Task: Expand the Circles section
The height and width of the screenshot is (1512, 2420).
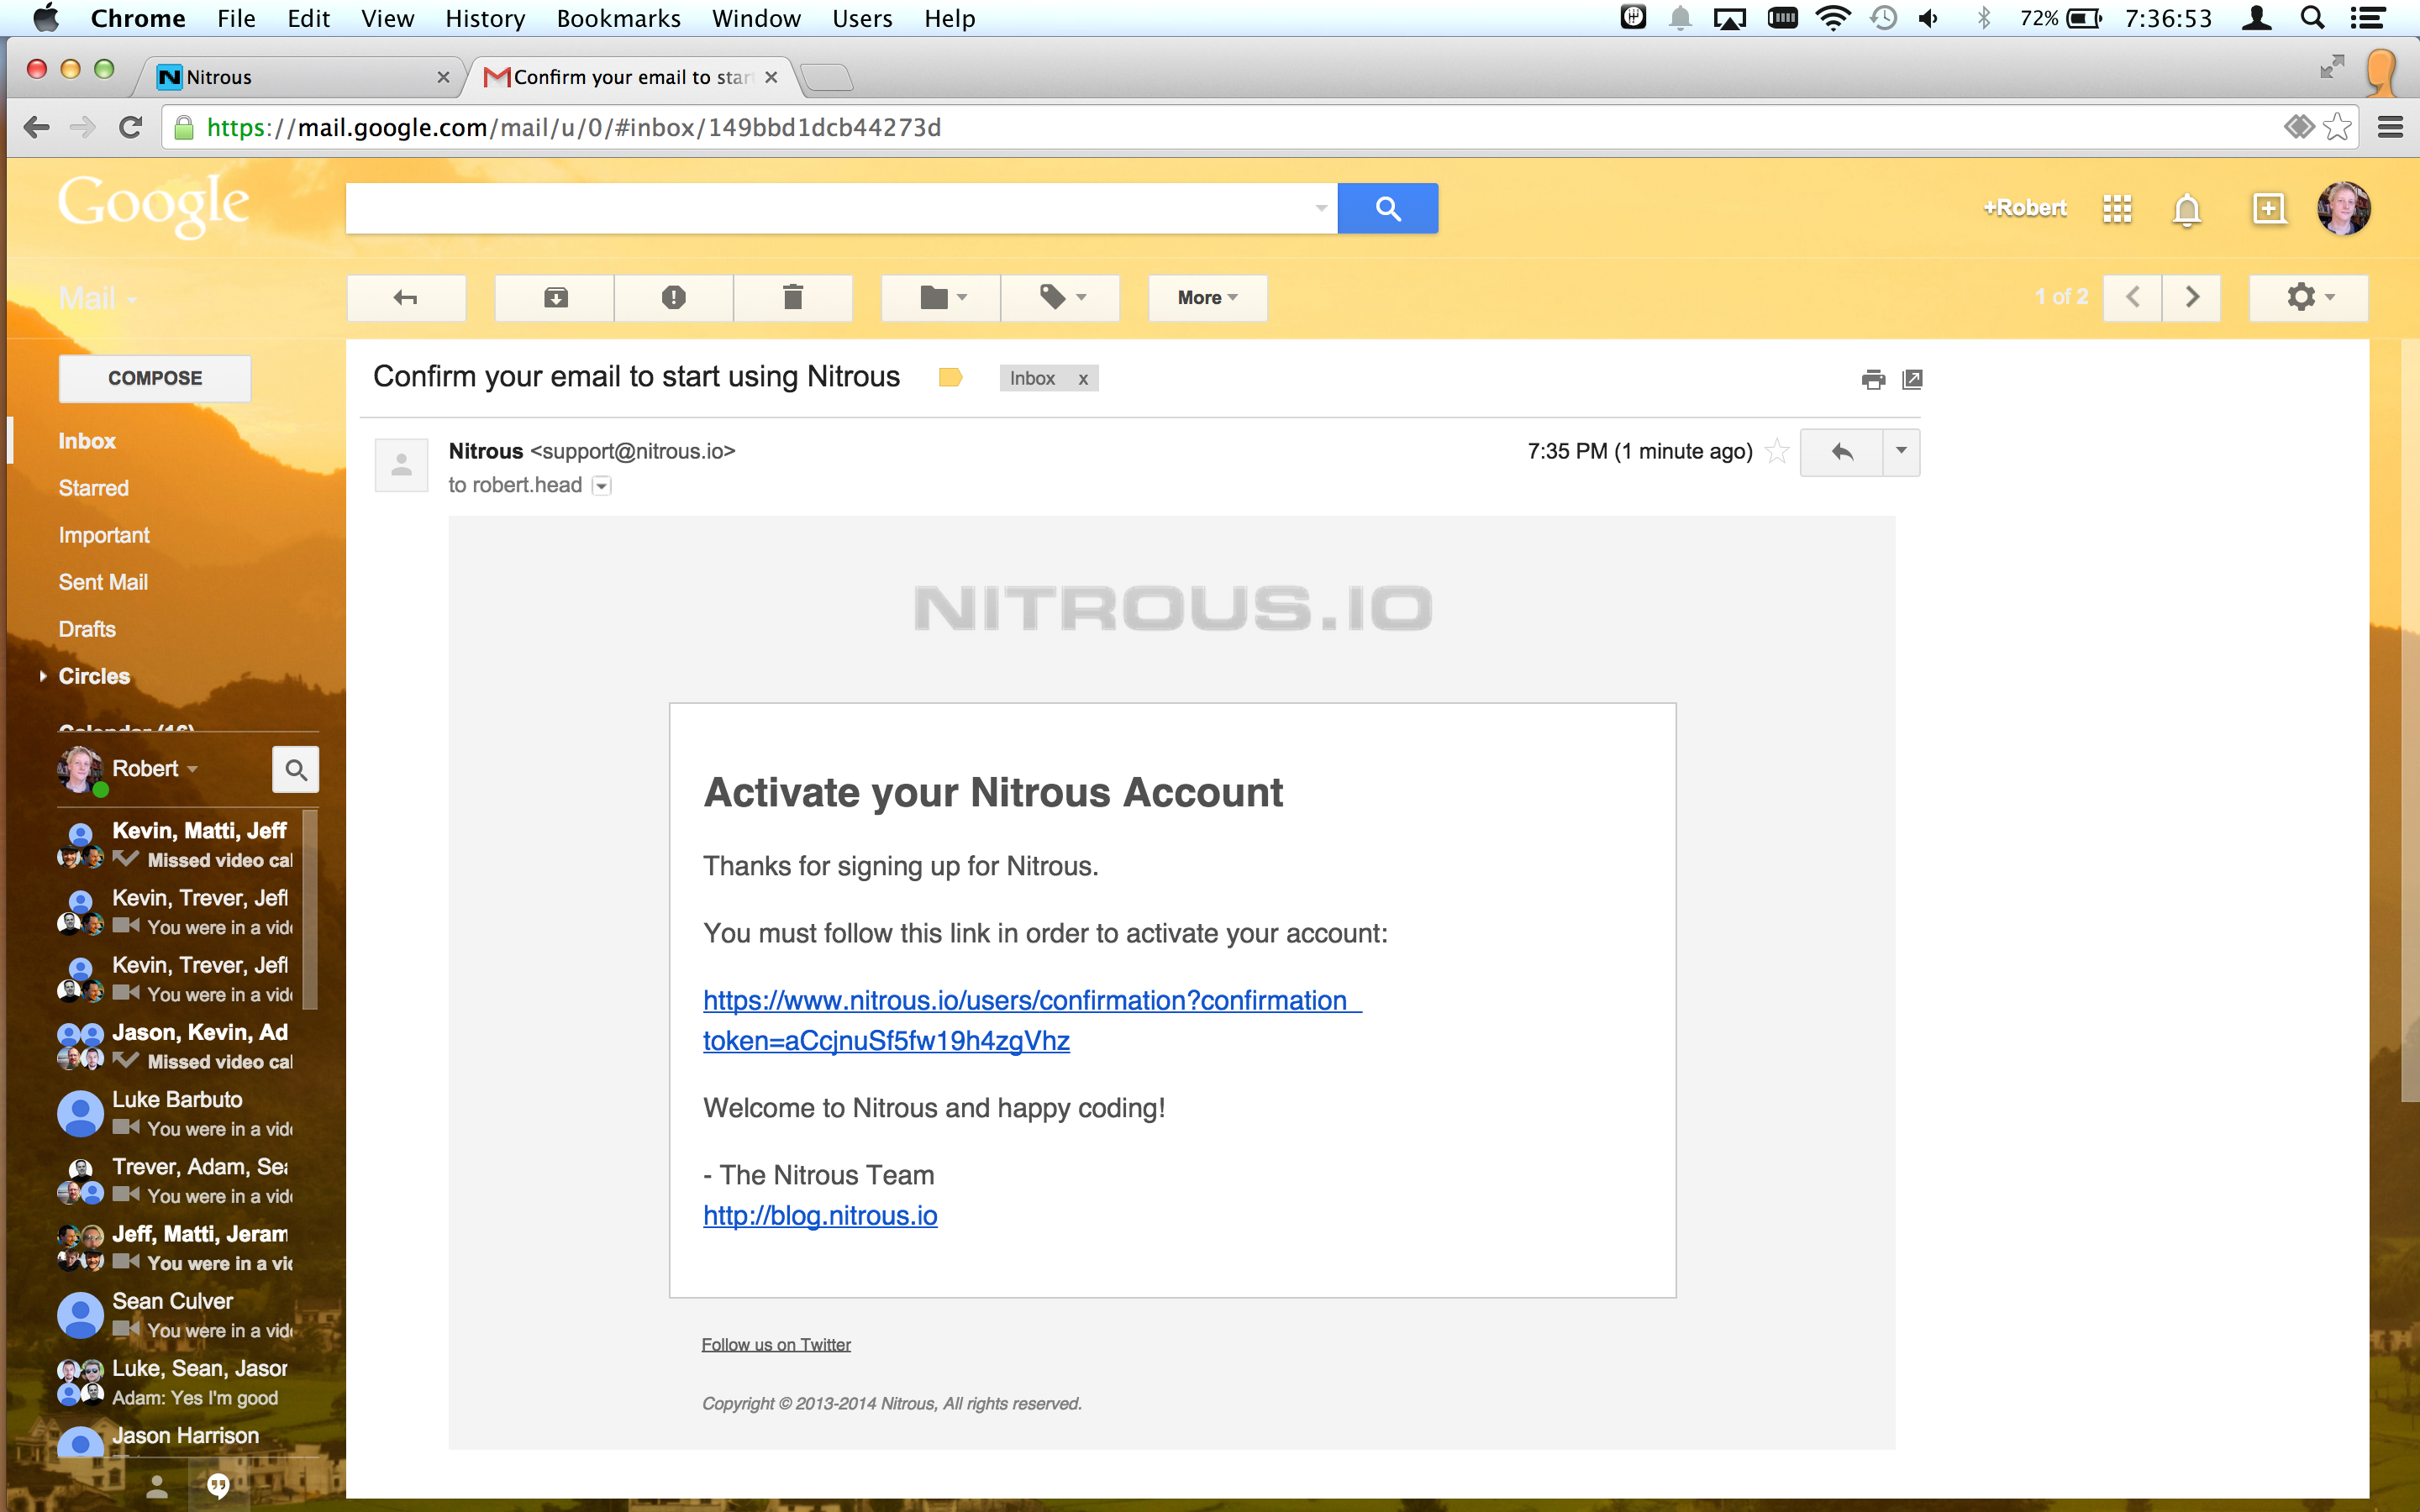Action: [x=43, y=676]
